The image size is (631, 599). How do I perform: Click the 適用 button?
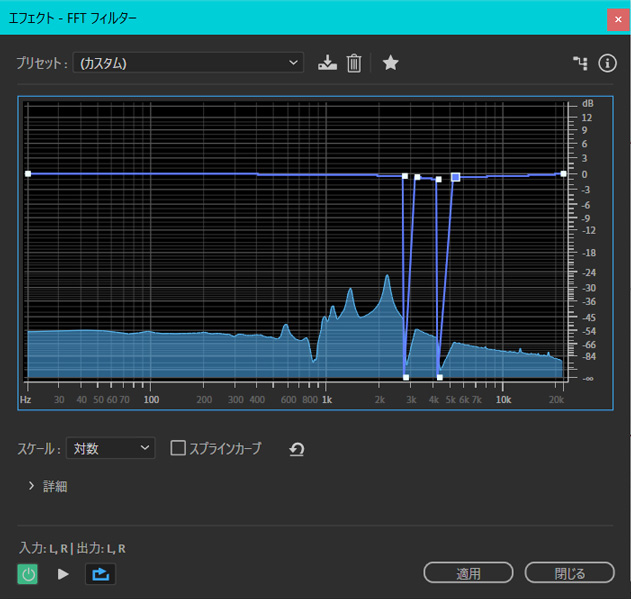pos(468,573)
